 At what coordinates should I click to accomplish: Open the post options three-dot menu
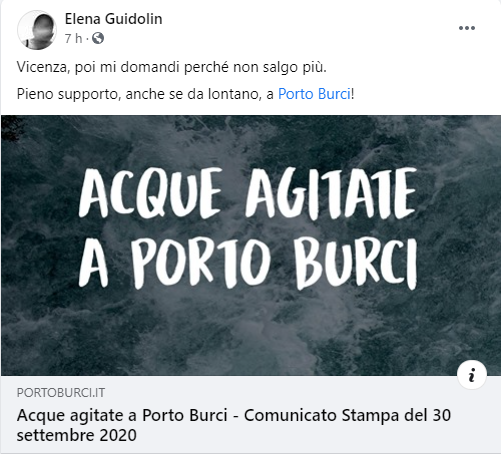[467, 28]
